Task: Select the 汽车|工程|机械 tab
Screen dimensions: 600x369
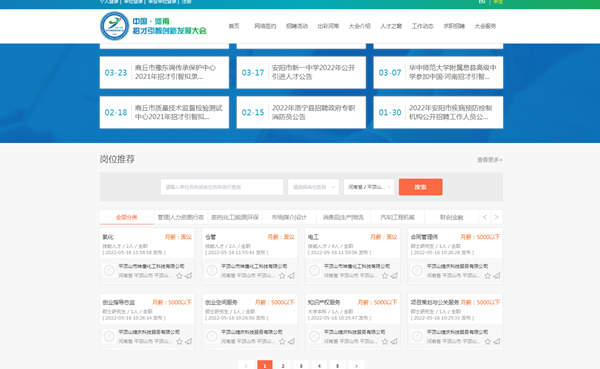Action: coord(397,217)
